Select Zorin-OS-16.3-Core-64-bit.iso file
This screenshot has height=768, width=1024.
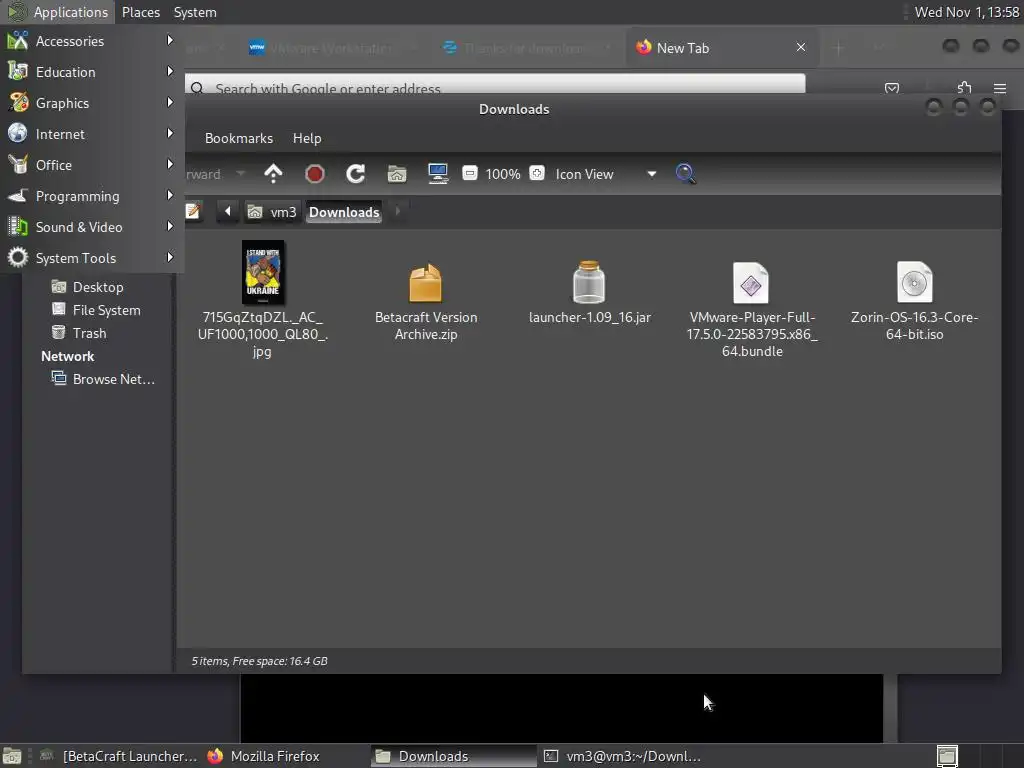tap(914, 302)
